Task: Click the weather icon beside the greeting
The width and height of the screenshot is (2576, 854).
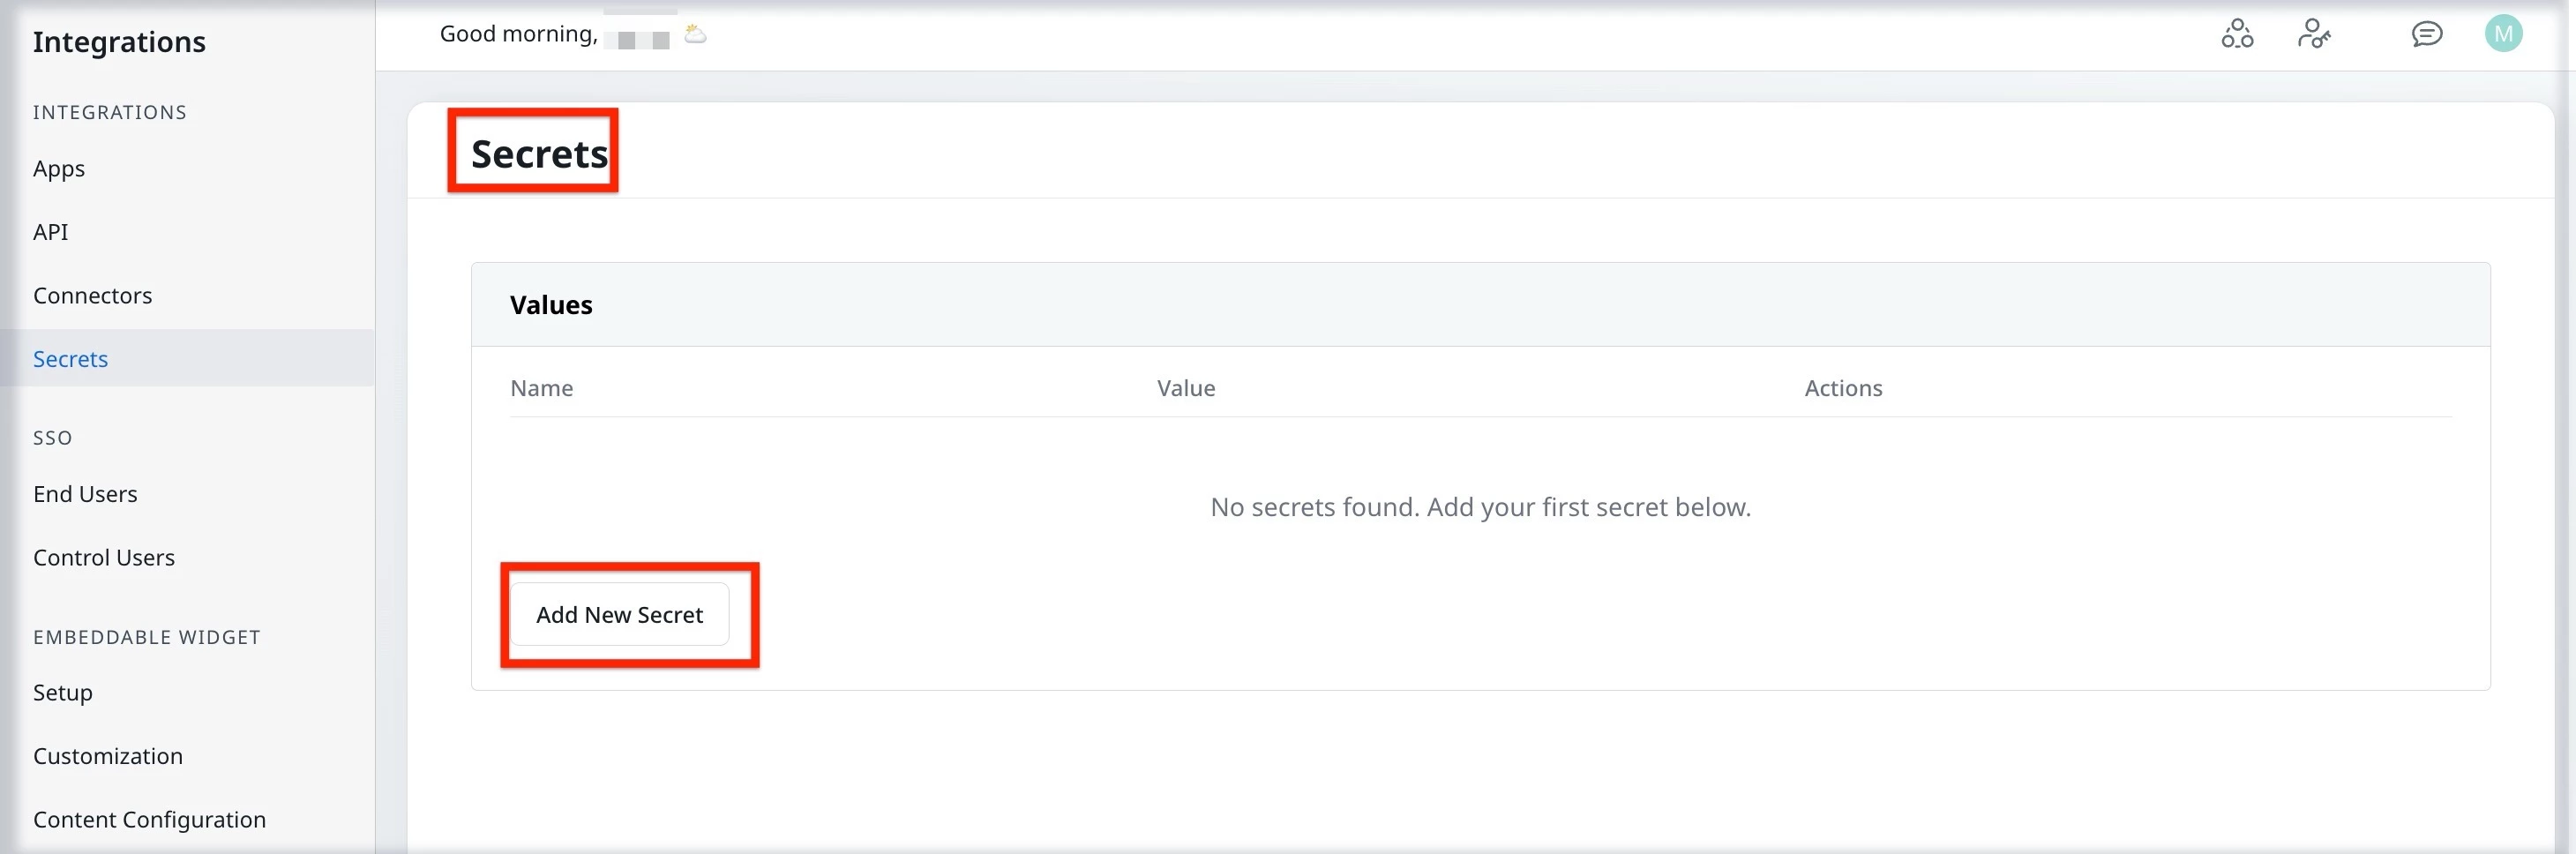Action: 695,33
